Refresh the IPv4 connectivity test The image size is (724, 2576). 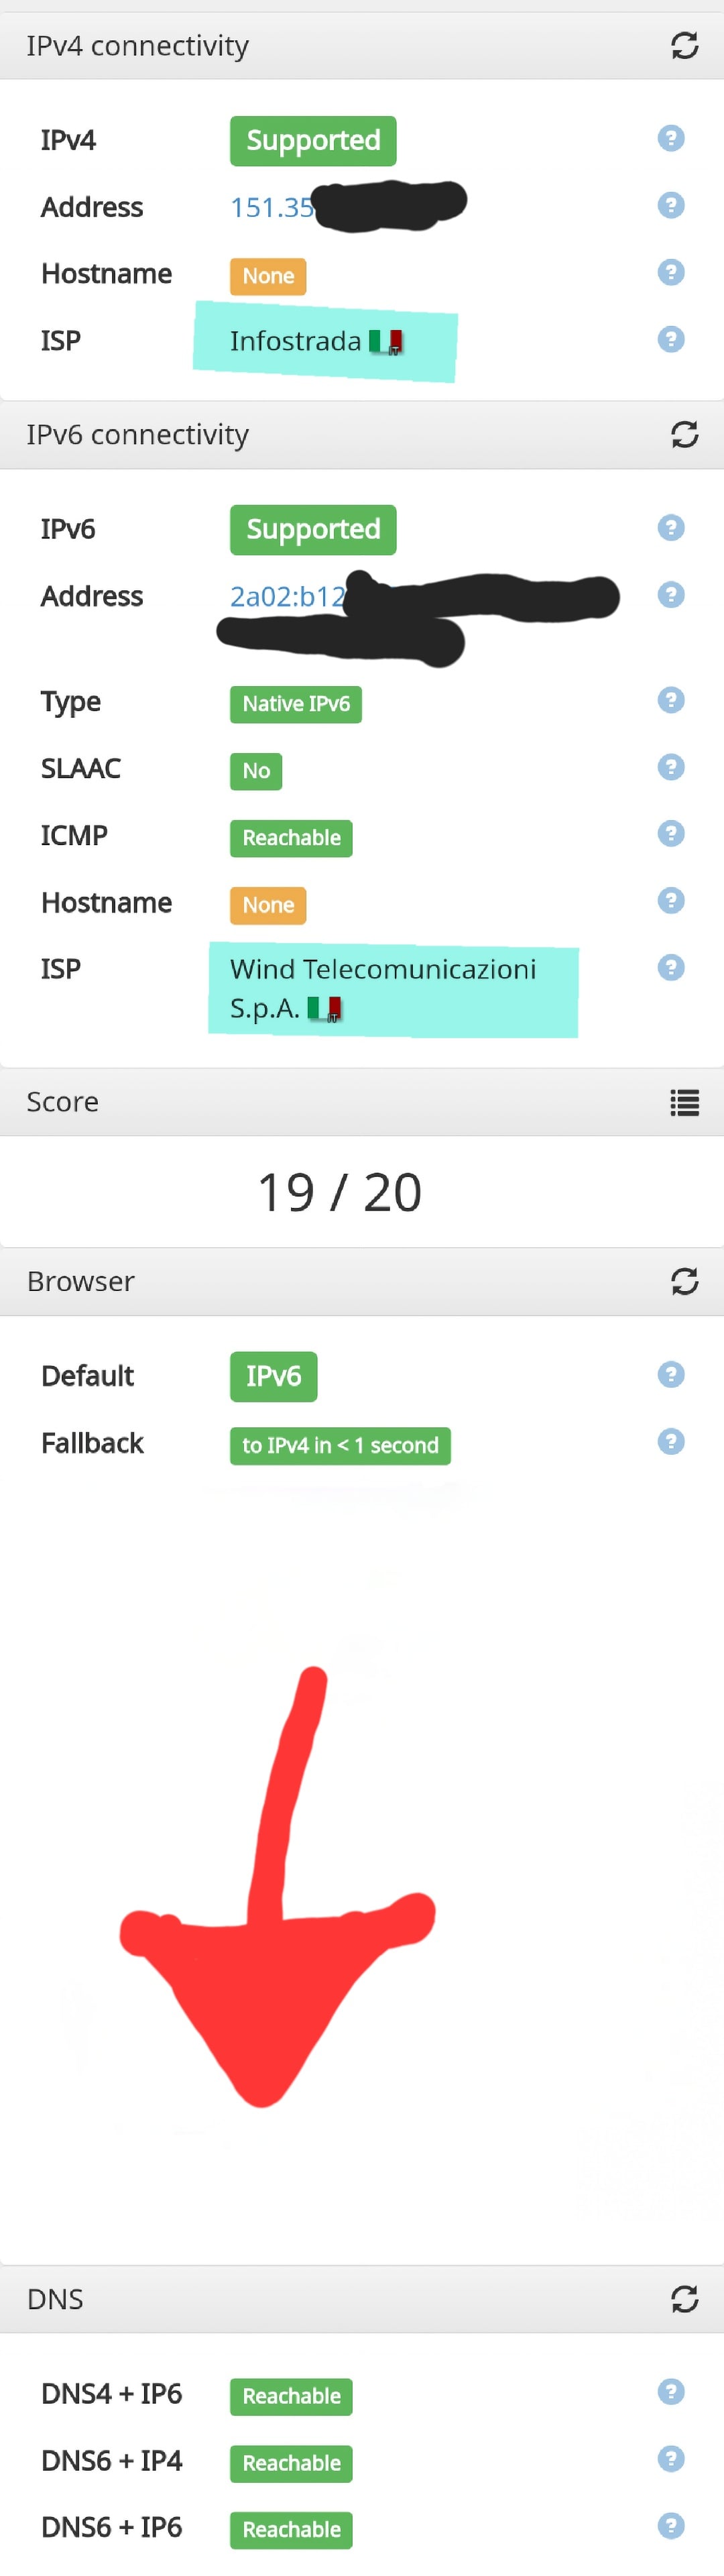684,46
